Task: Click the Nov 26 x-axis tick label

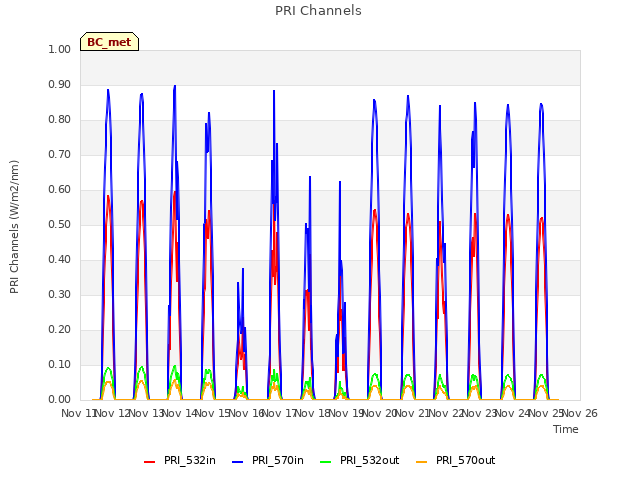Action: (x=580, y=413)
